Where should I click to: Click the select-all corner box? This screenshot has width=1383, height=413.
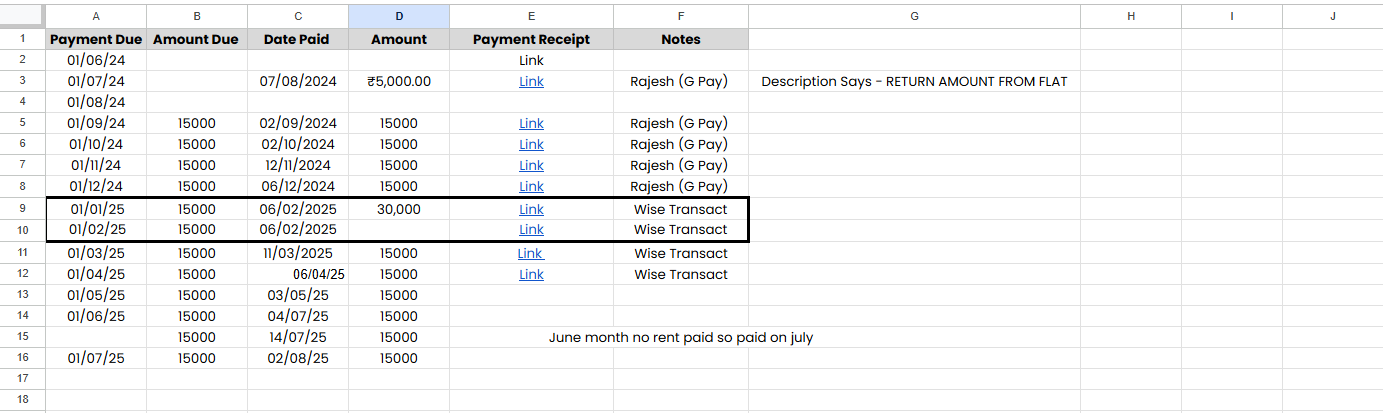(x=23, y=16)
